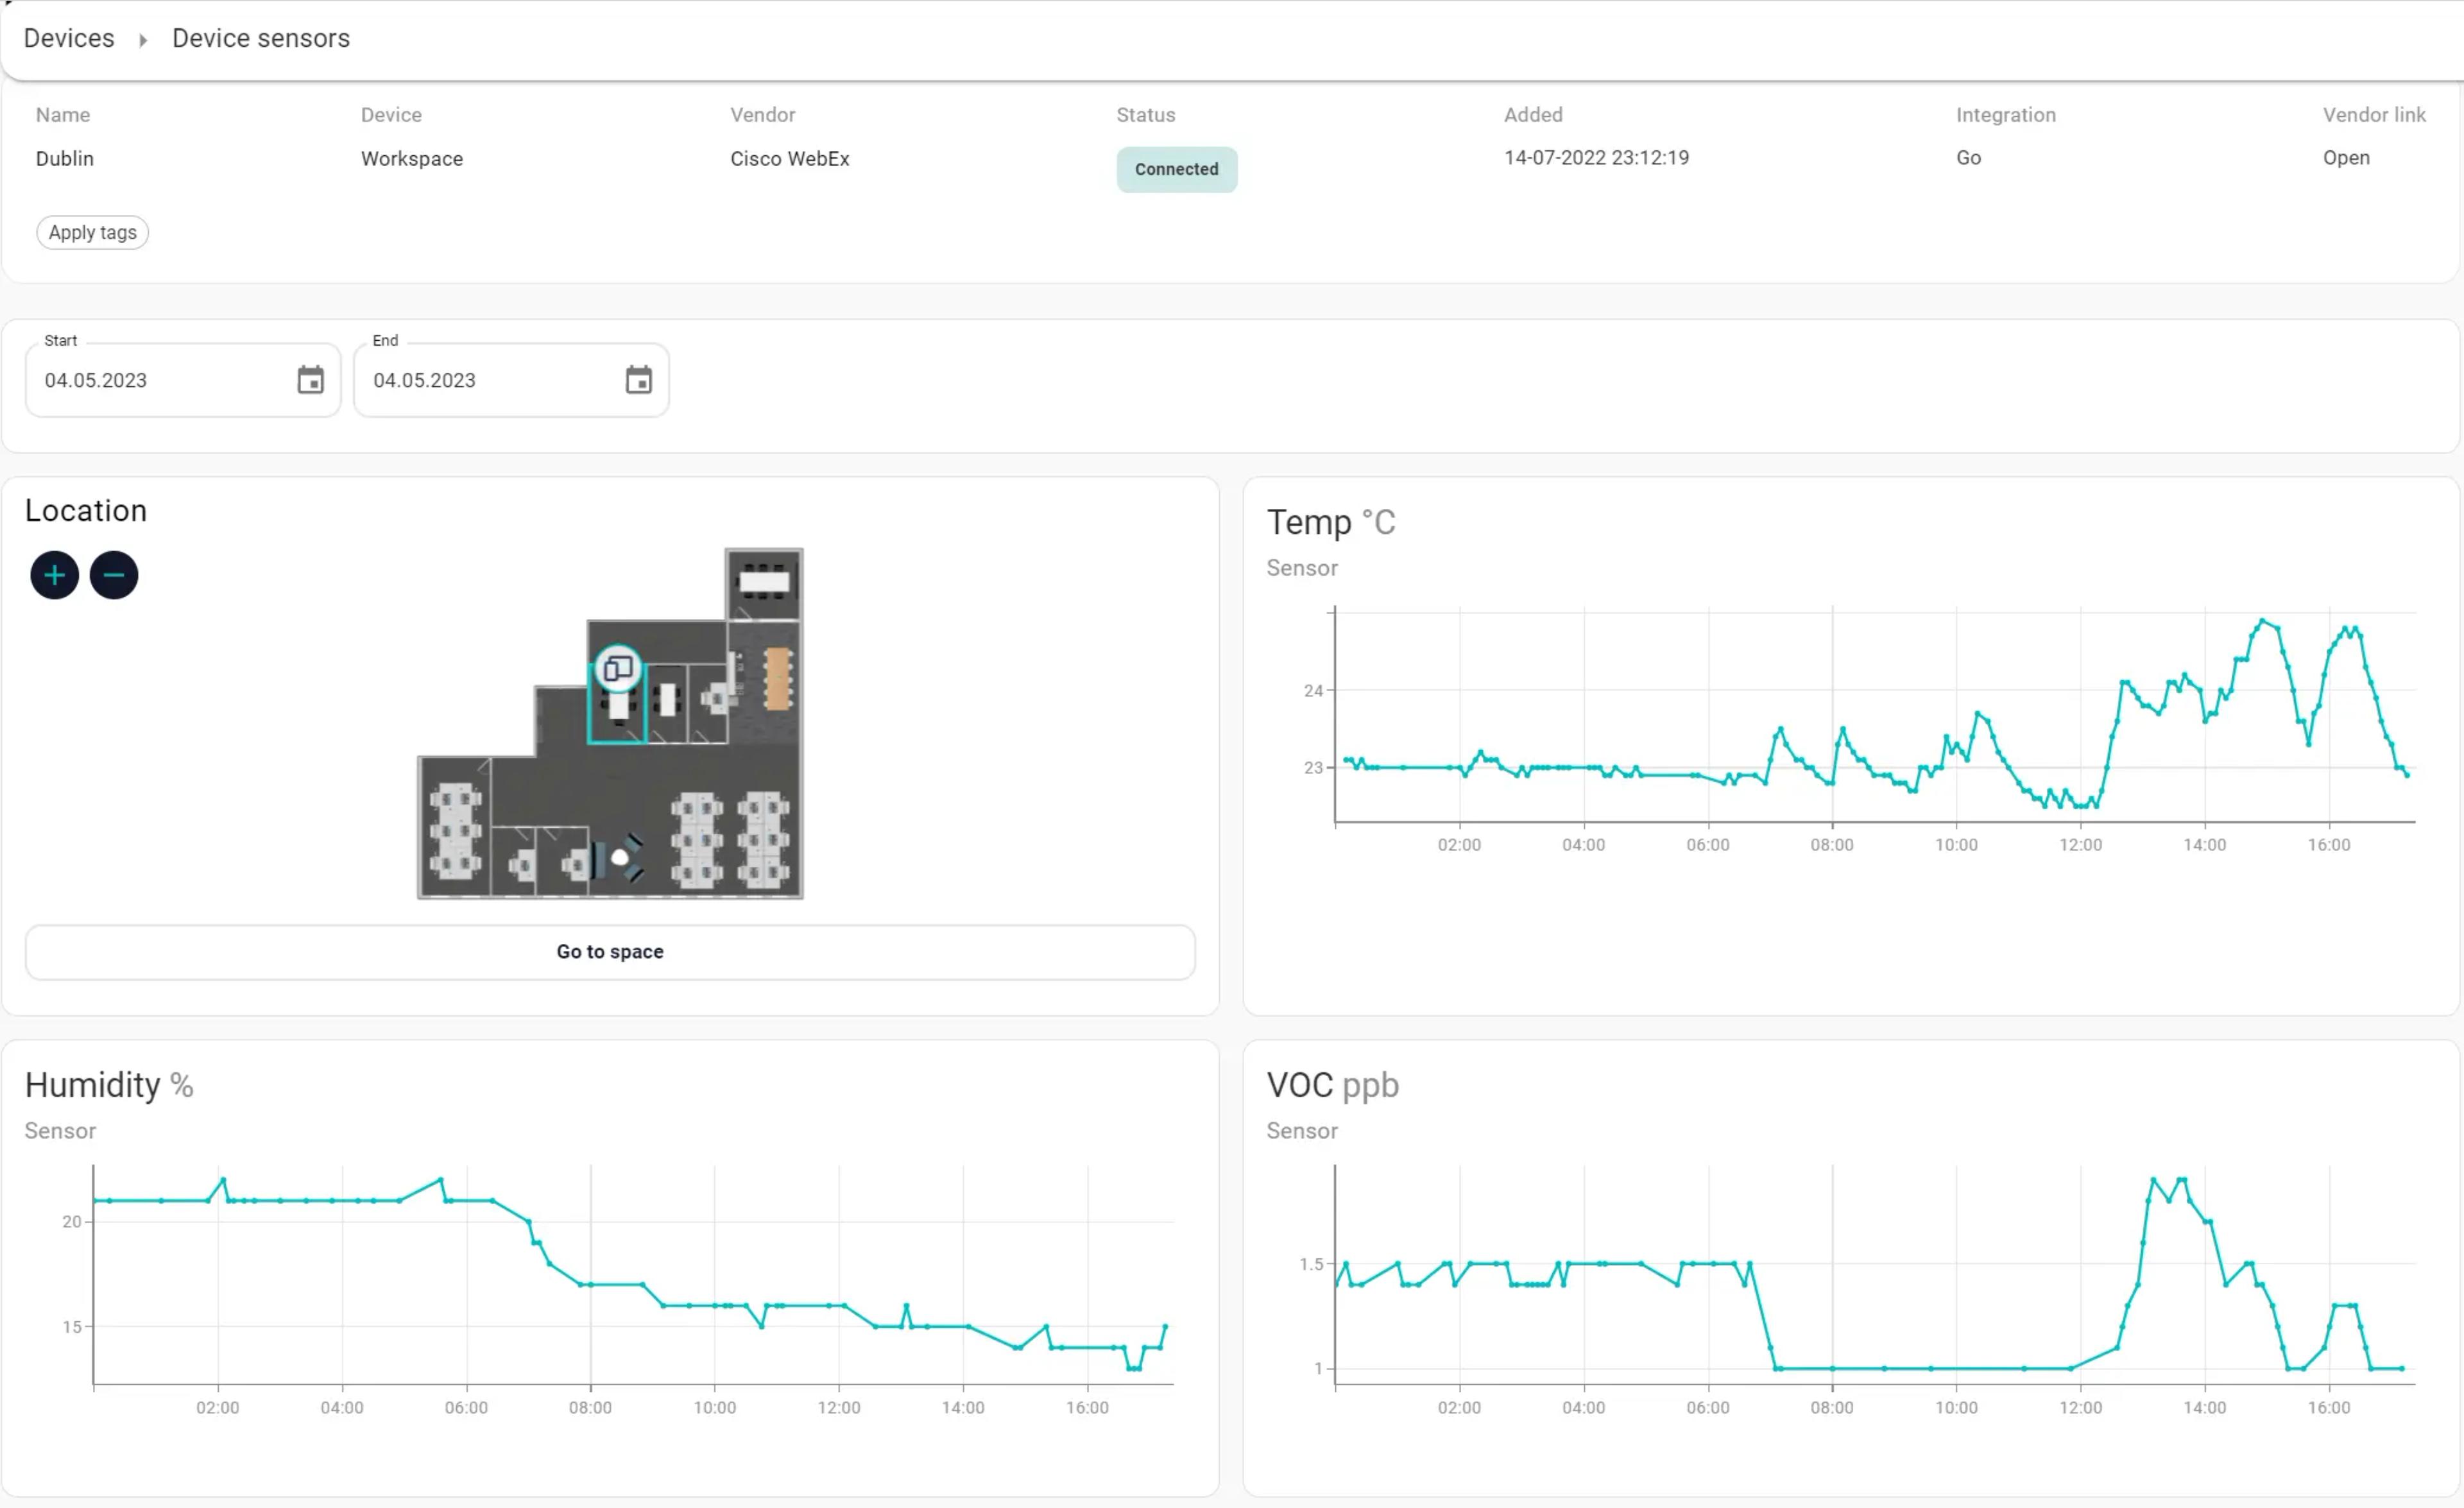
Task: Click the device marker icon on floor plan
Action: [x=618, y=668]
